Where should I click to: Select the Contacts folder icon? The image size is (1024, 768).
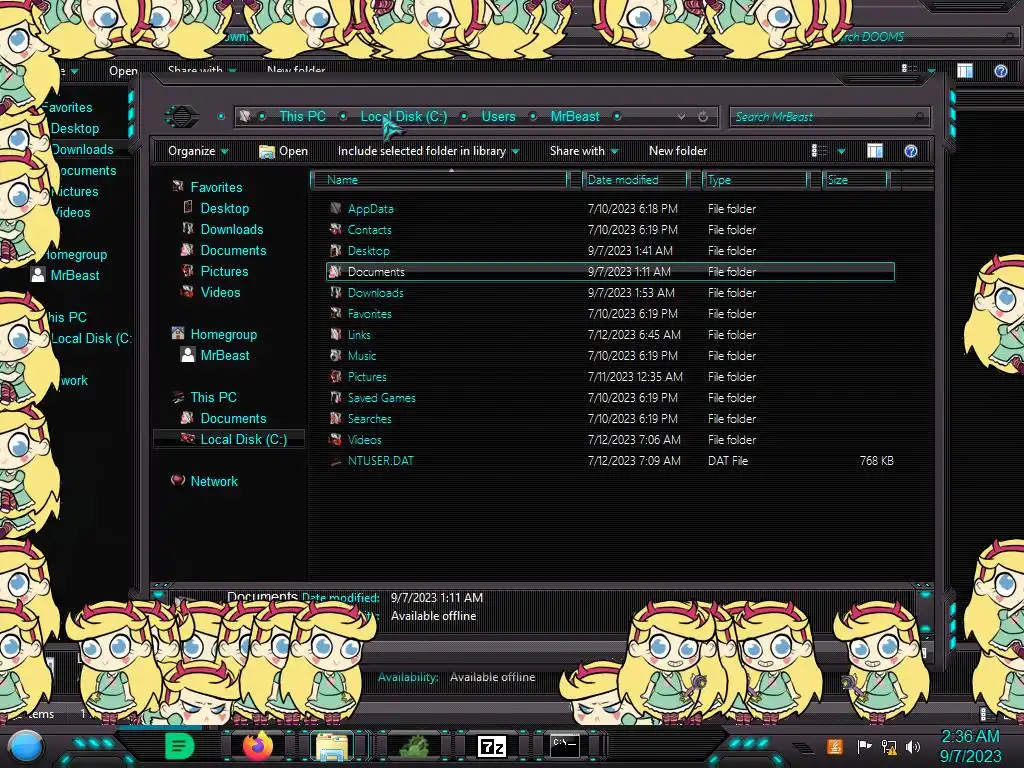tap(336, 229)
